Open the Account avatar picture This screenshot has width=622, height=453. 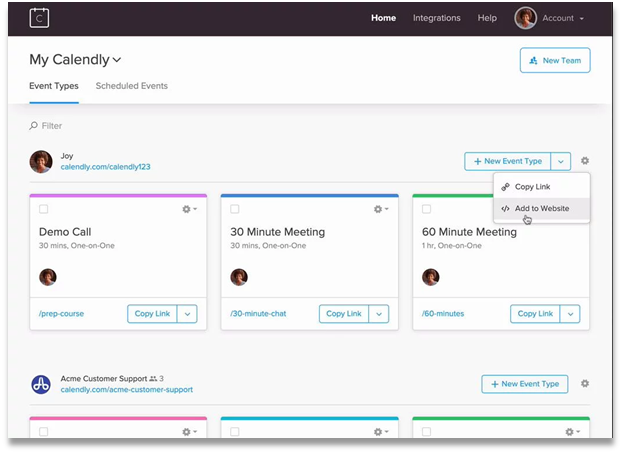(526, 18)
